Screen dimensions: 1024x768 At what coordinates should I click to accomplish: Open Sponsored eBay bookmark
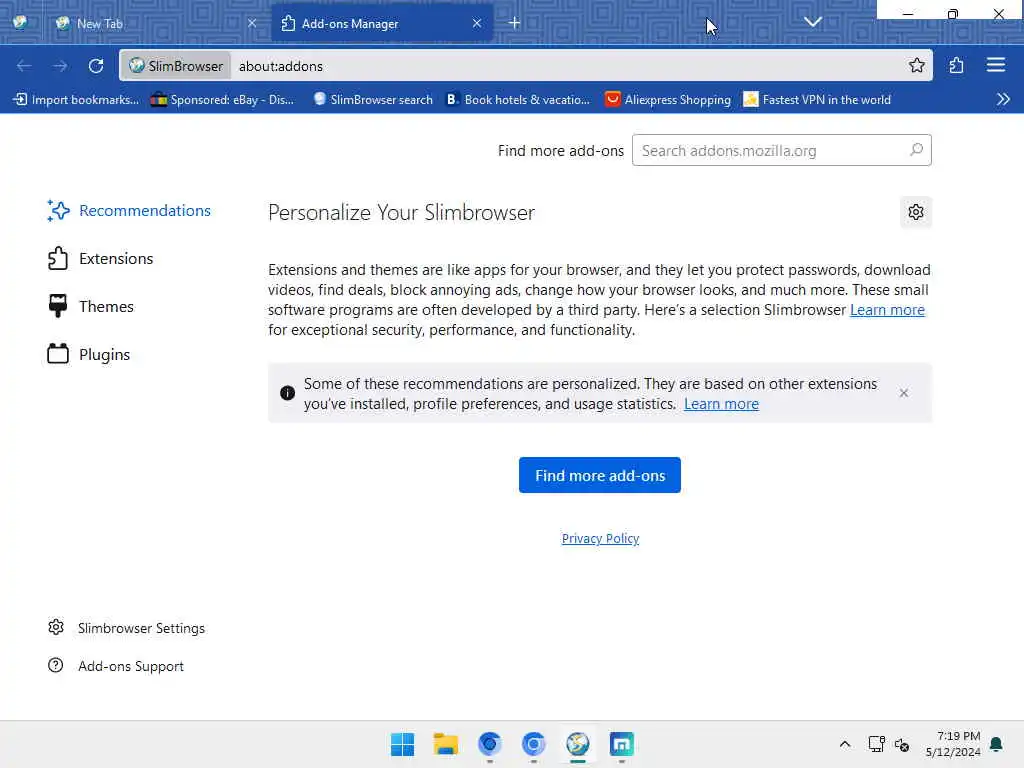pos(222,99)
